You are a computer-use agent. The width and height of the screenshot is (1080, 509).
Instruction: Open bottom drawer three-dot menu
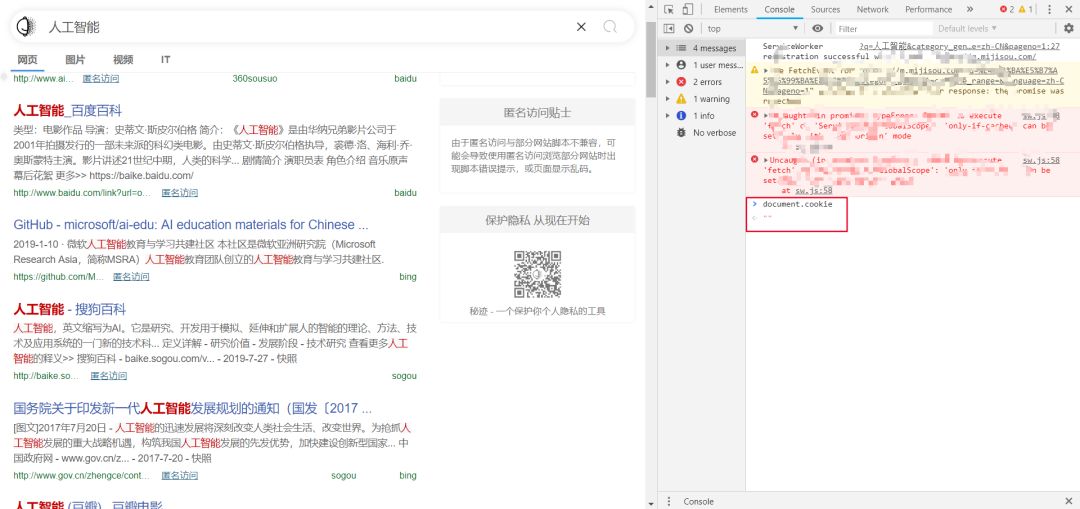tap(668, 501)
